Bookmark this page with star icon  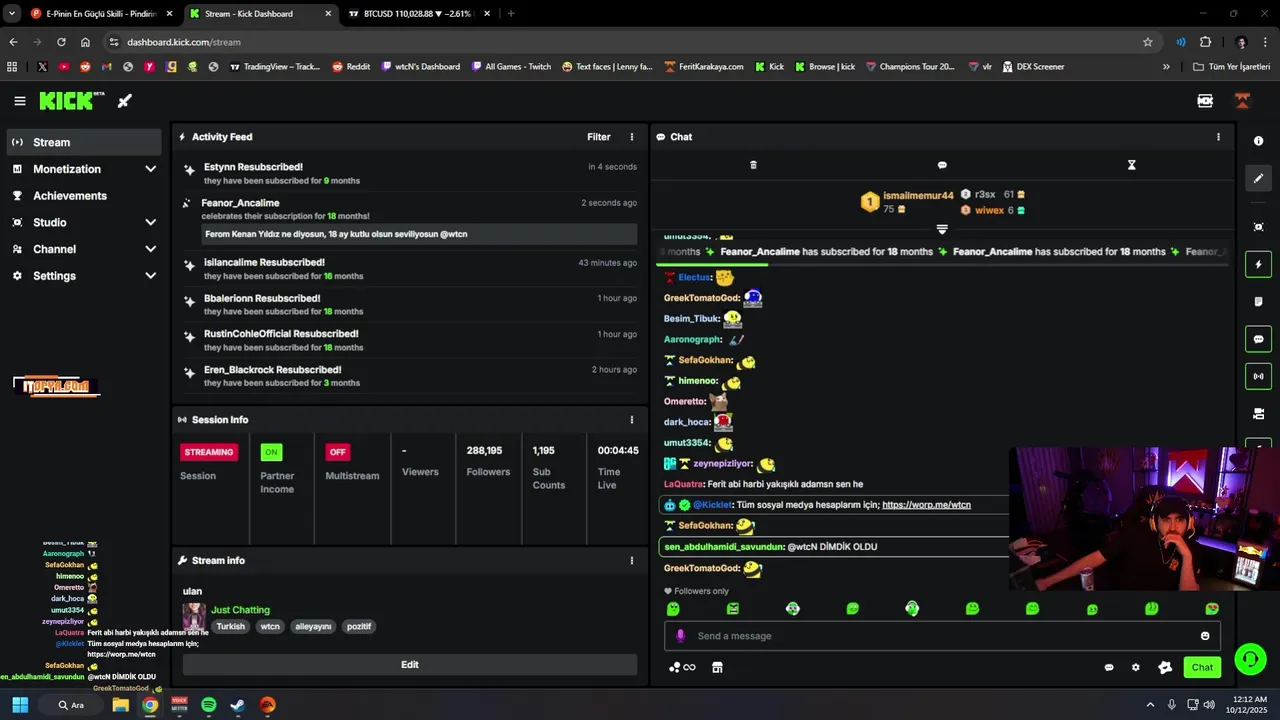point(1148,42)
